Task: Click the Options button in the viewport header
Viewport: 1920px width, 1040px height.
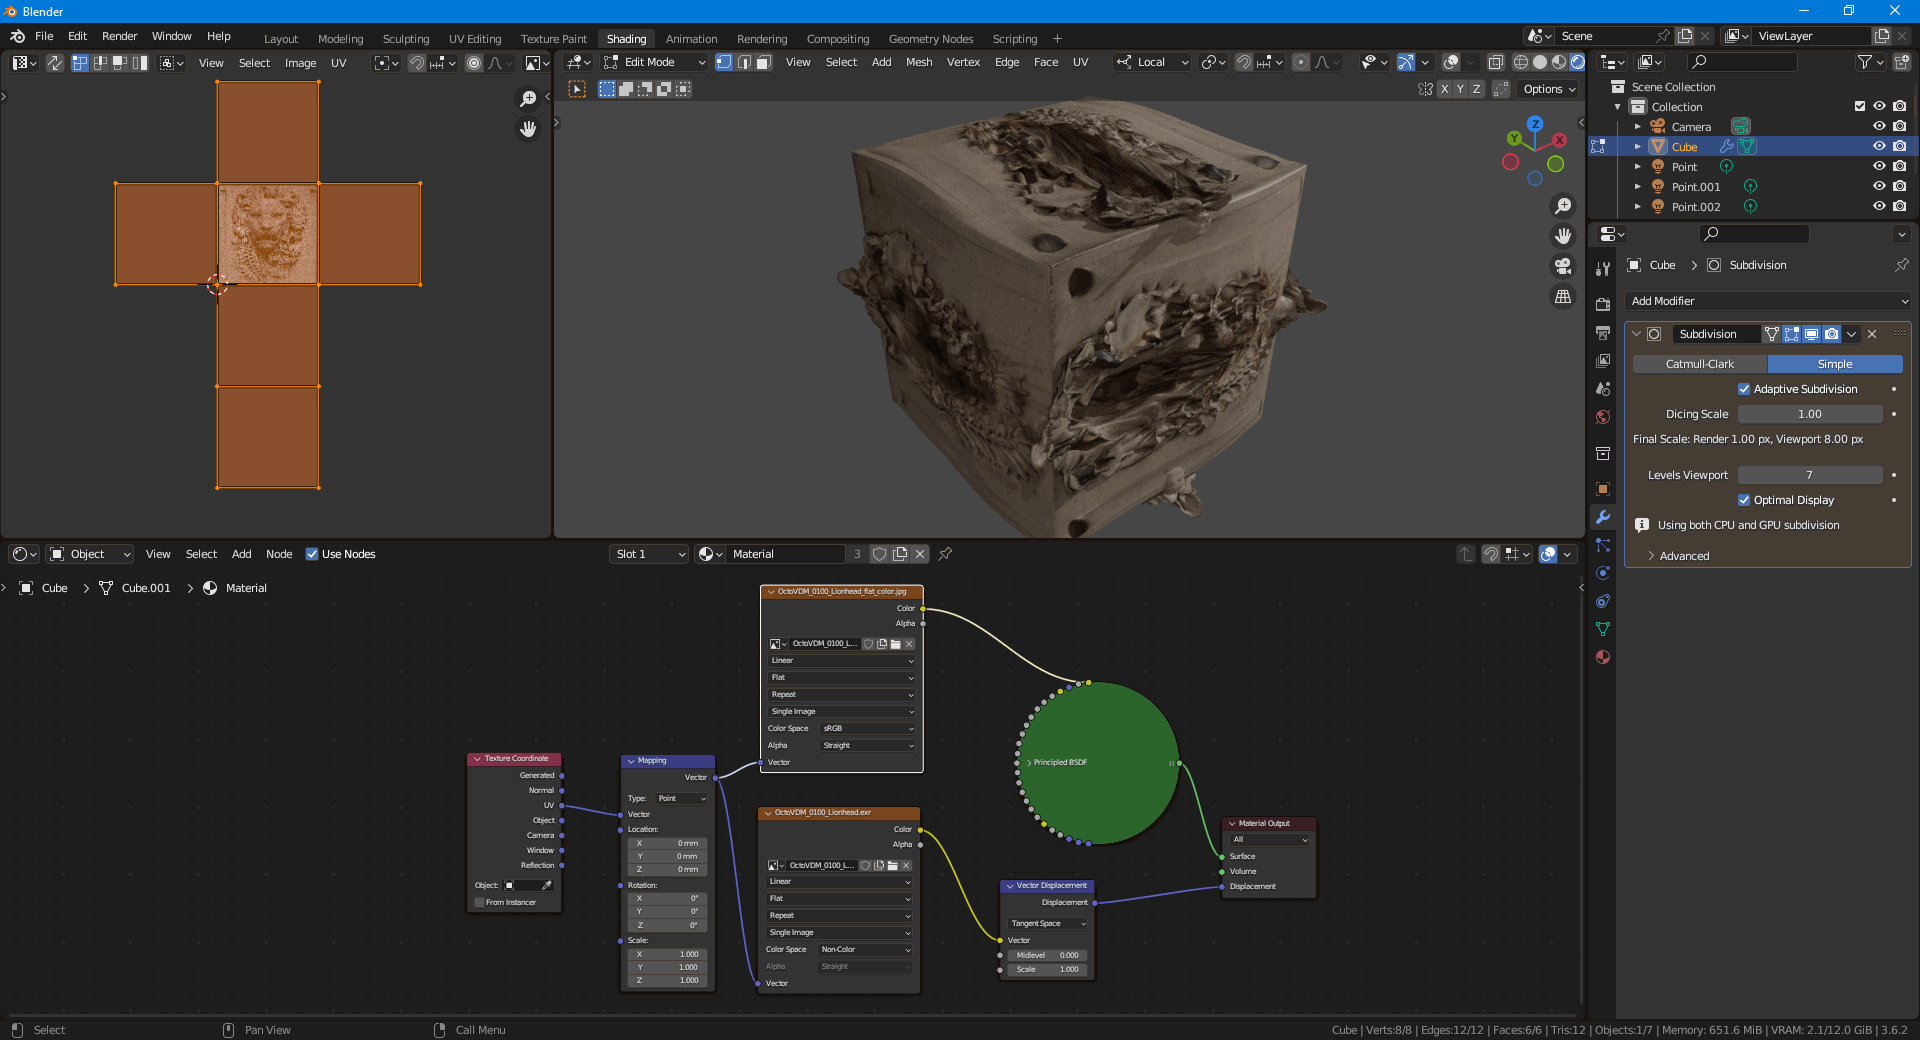Action: point(1549,89)
